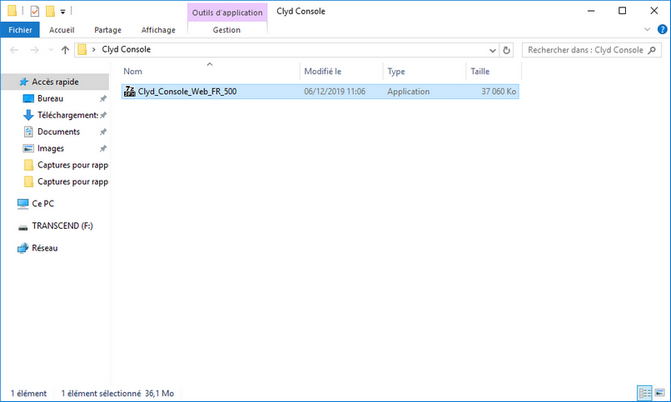Click the Clyd_Console_Web_FR_500 application icon
The height and width of the screenshot is (402, 671).
pyautogui.click(x=130, y=91)
